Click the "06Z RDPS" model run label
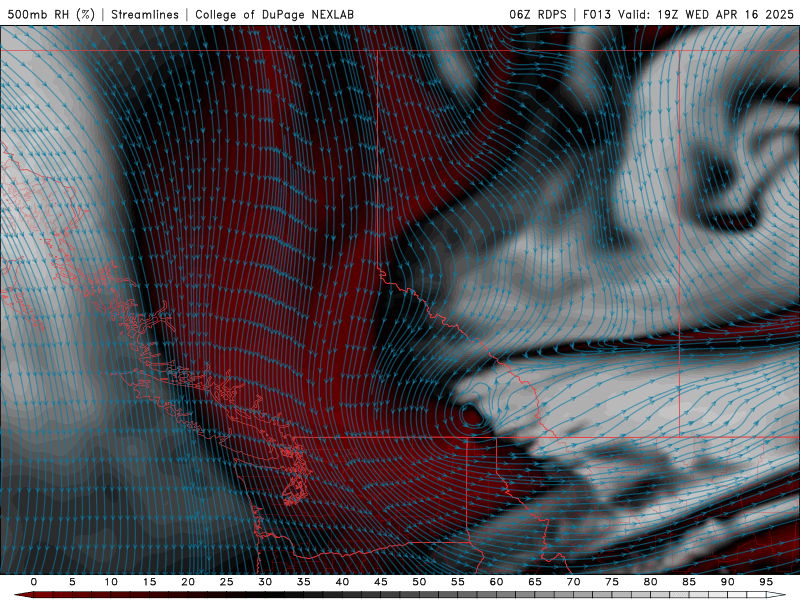The height and width of the screenshot is (600, 800). (x=538, y=14)
